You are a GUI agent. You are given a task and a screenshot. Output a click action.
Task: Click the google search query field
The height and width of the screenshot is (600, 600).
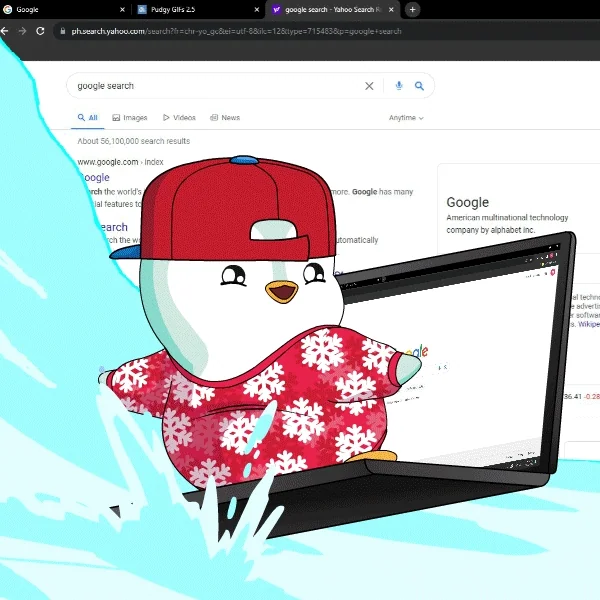pos(218,86)
